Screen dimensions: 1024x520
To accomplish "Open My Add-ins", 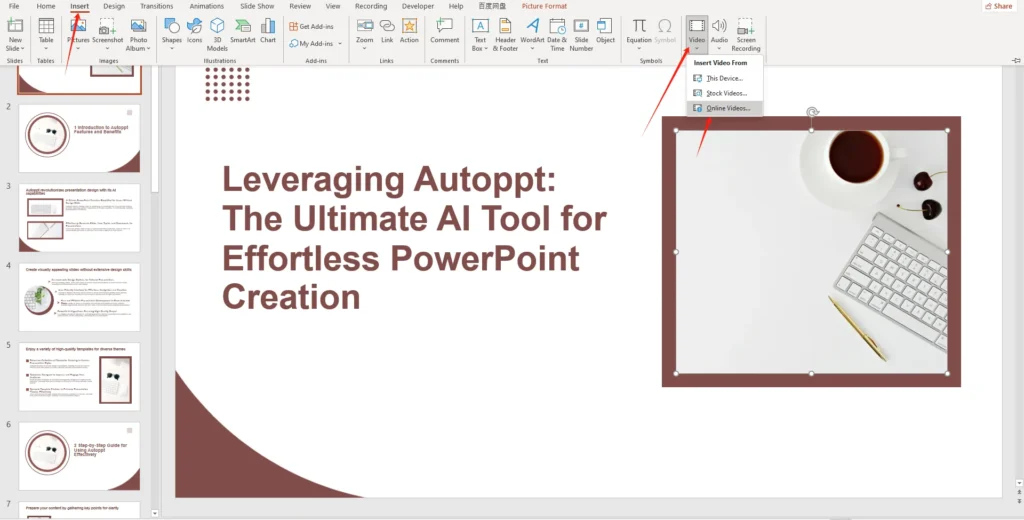I will tap(312, 43).
